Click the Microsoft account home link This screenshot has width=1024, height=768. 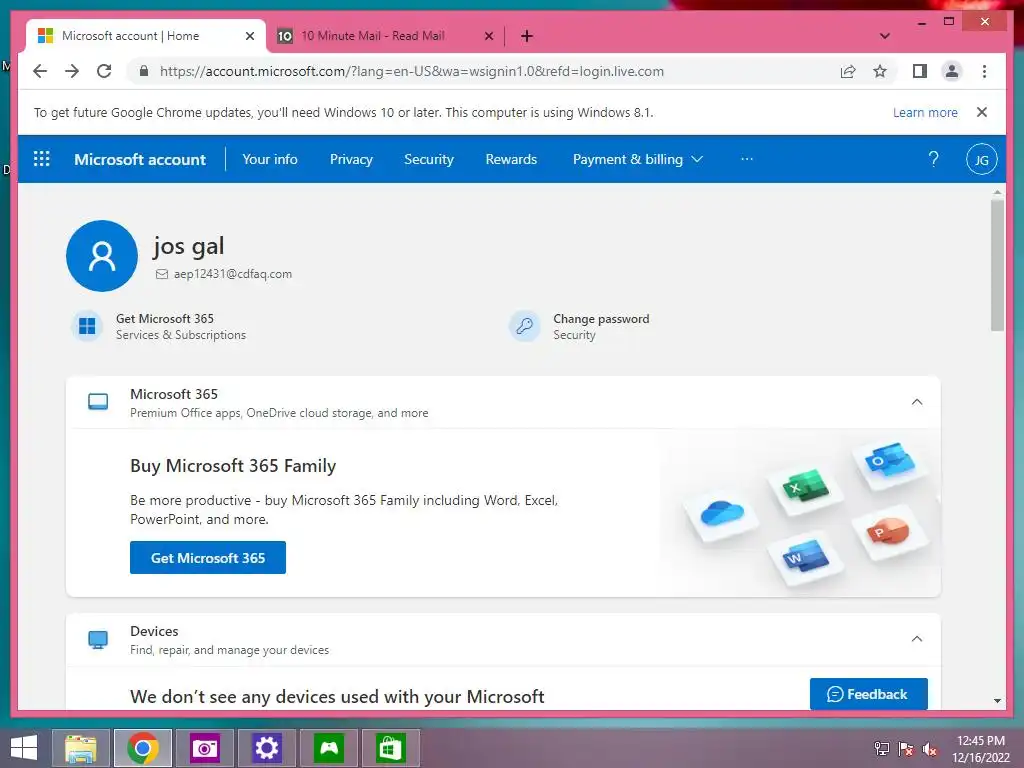[140, 159]
